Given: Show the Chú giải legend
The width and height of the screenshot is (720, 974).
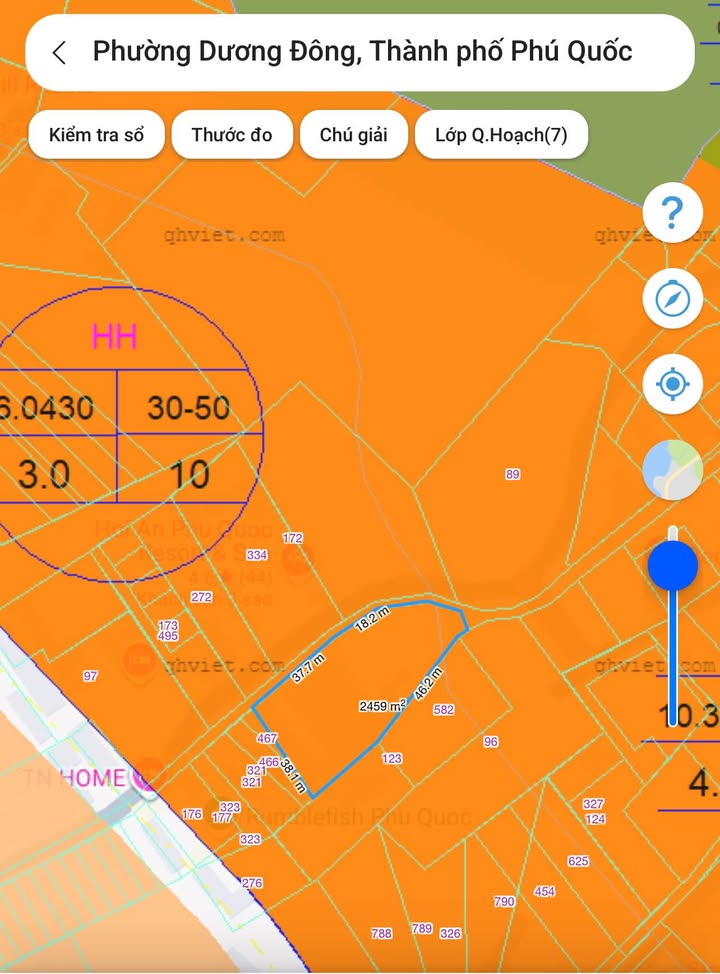Looking at the screenshot, I should (353, 135).
